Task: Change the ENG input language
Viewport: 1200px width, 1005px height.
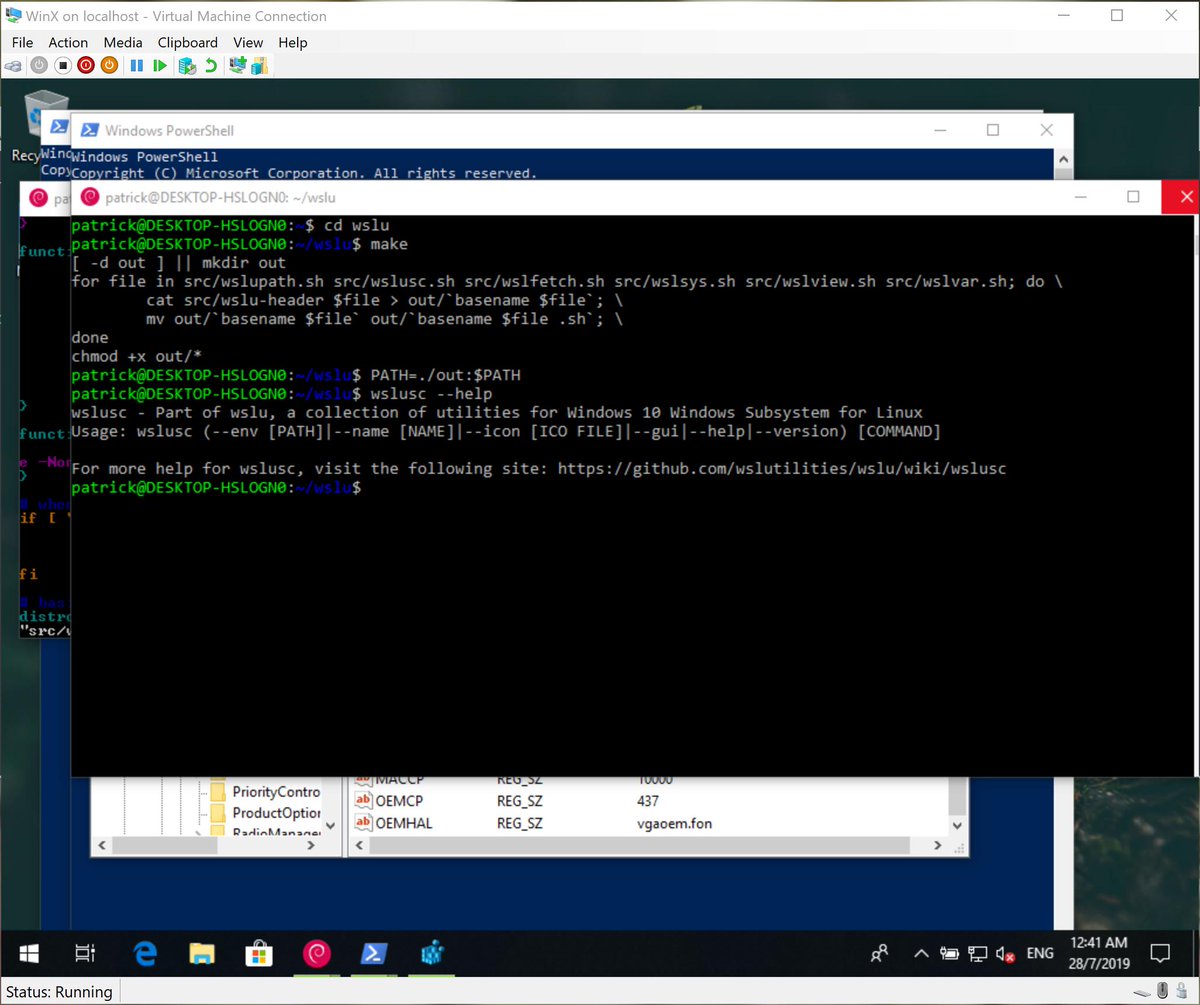Action: [x=1040, y=953]
